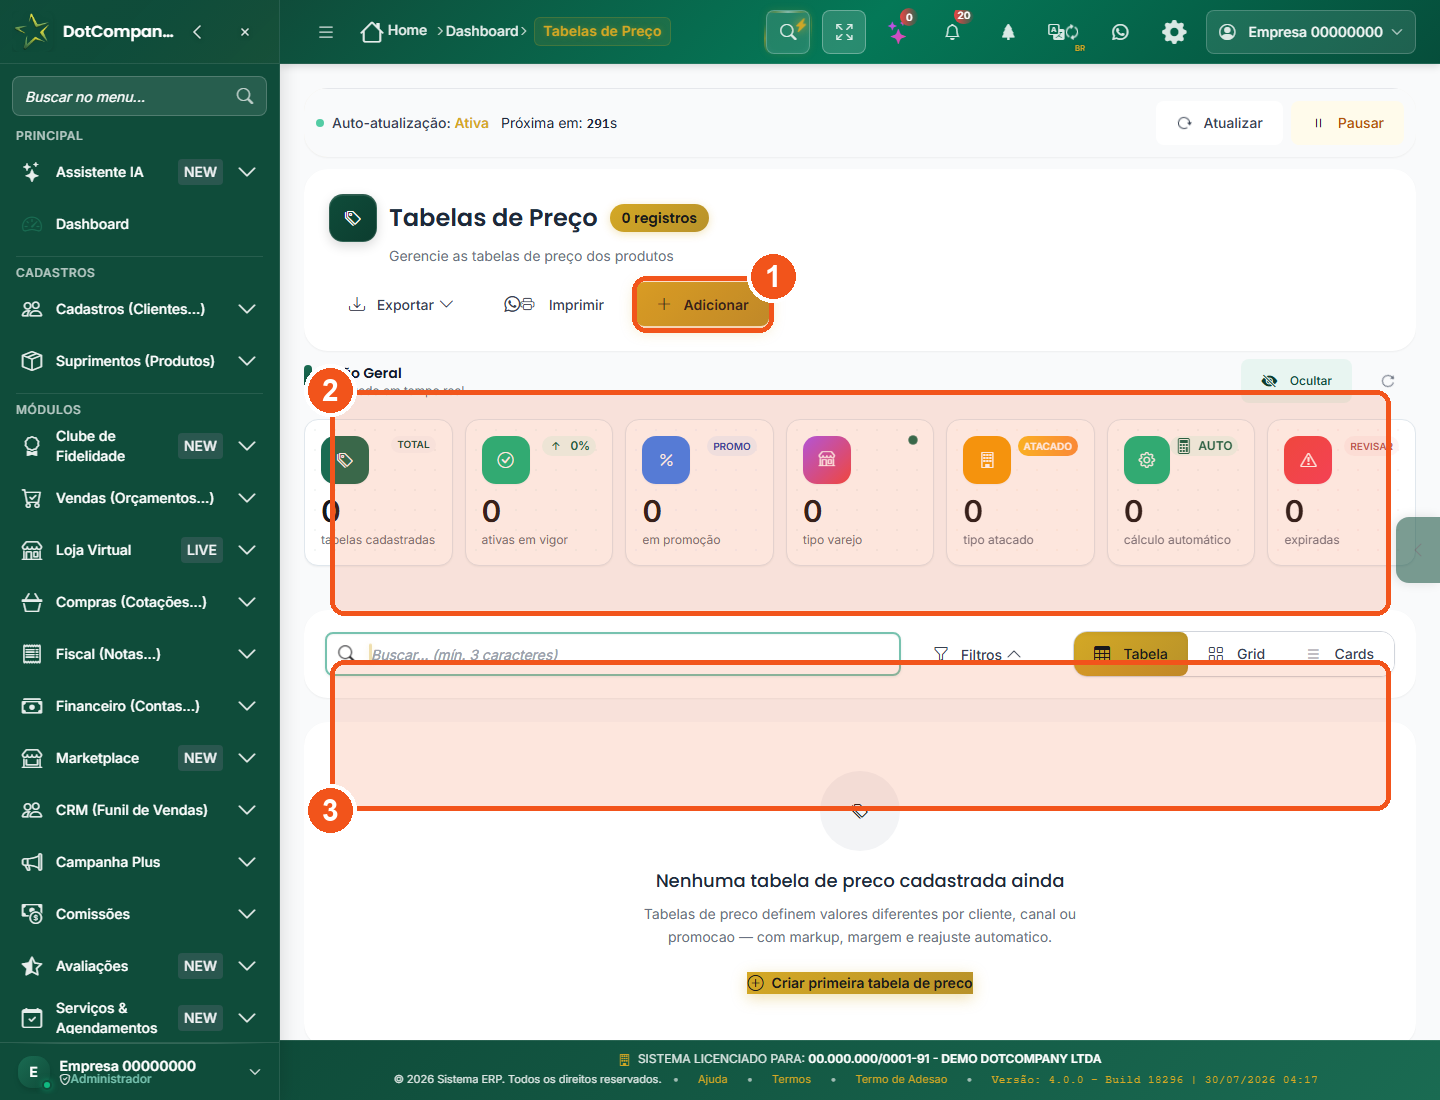The image size is (1440, 1100).
Task: Go to the Dashboard breadcrumb
Action: coord(482,31)
